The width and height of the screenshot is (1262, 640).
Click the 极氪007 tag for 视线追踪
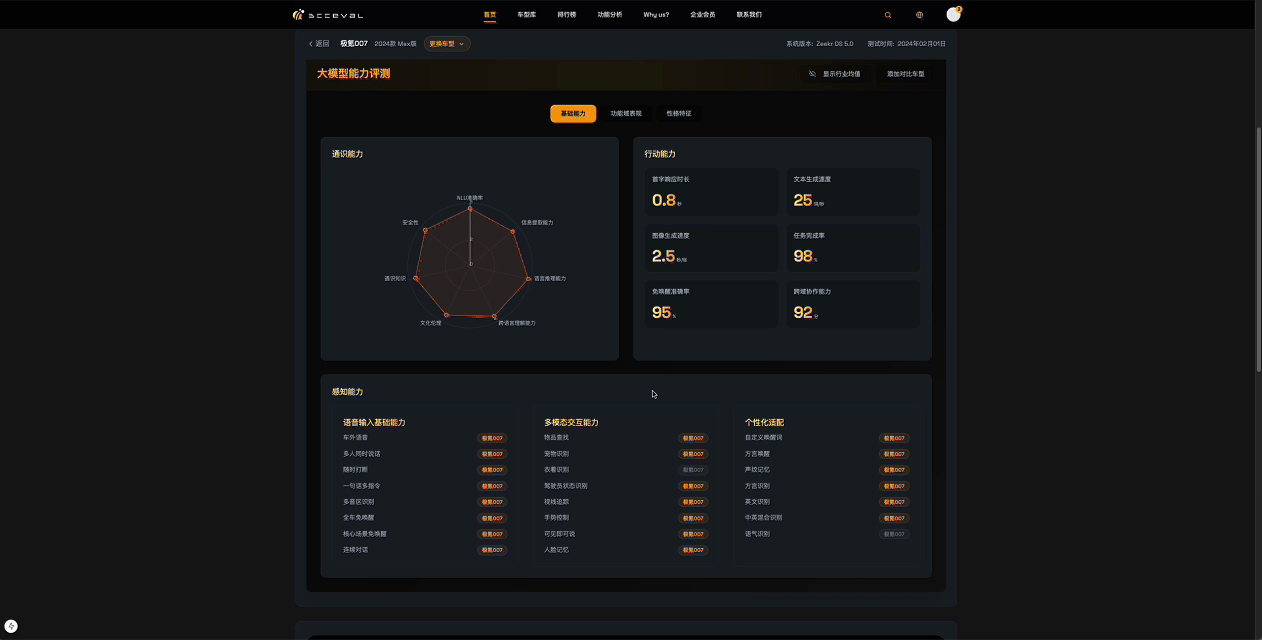coord(693,502)
